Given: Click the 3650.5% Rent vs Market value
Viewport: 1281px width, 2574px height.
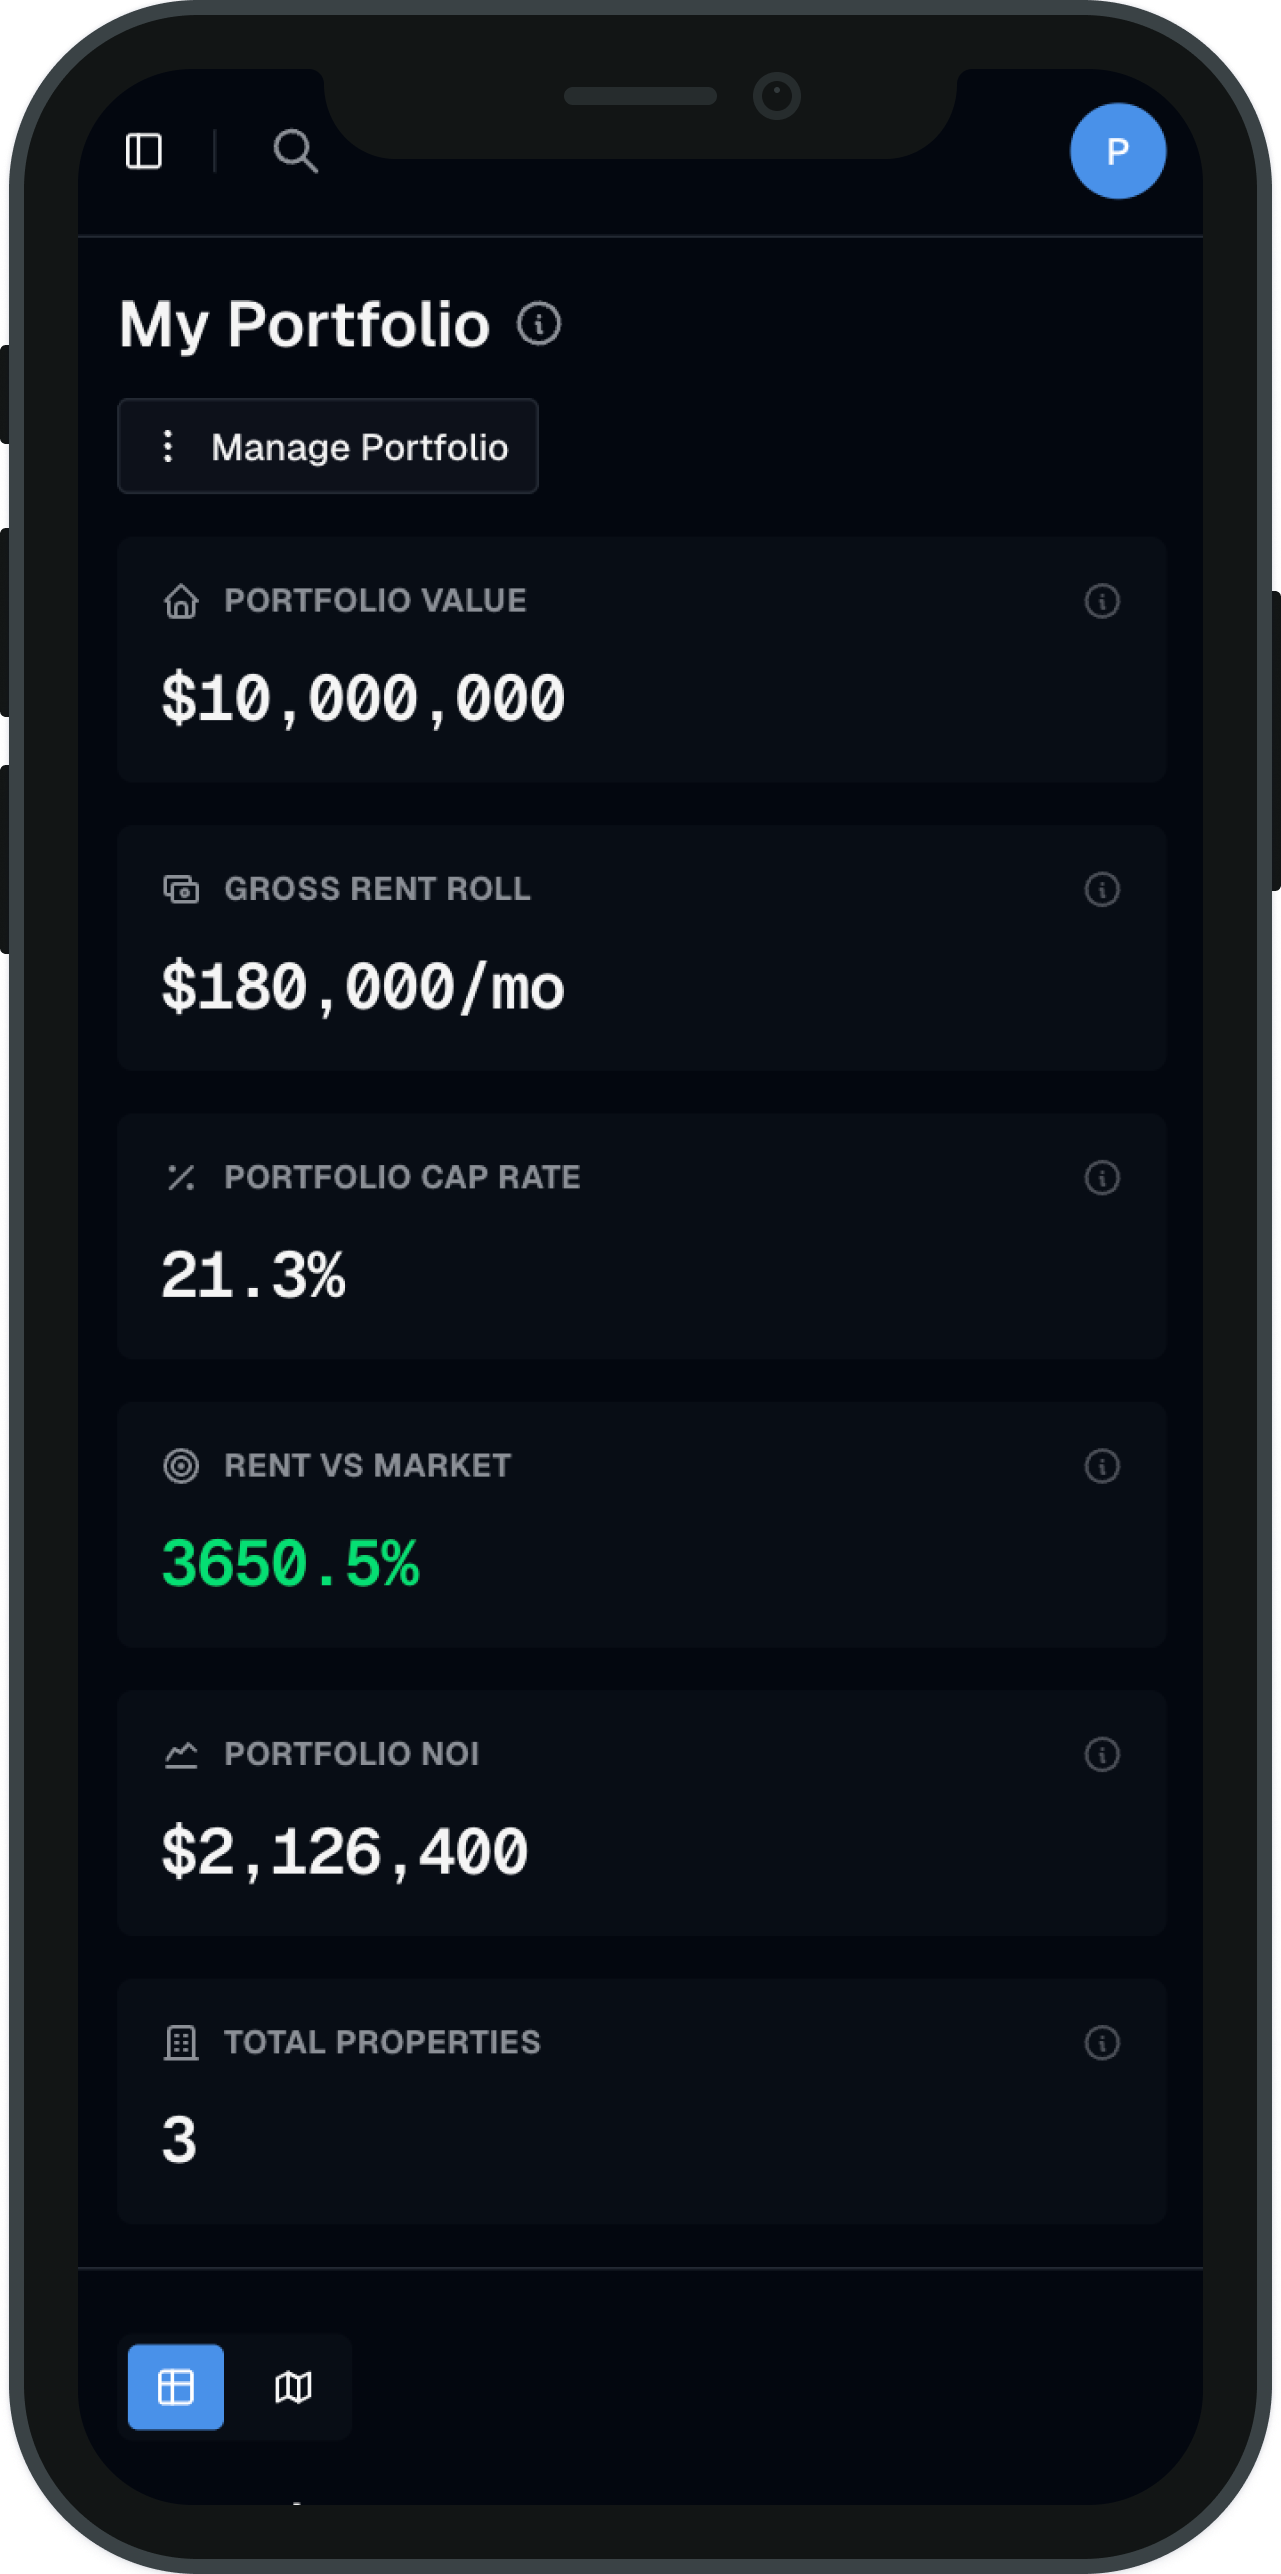Looking at the screenshot, I should pos(290,1564).
